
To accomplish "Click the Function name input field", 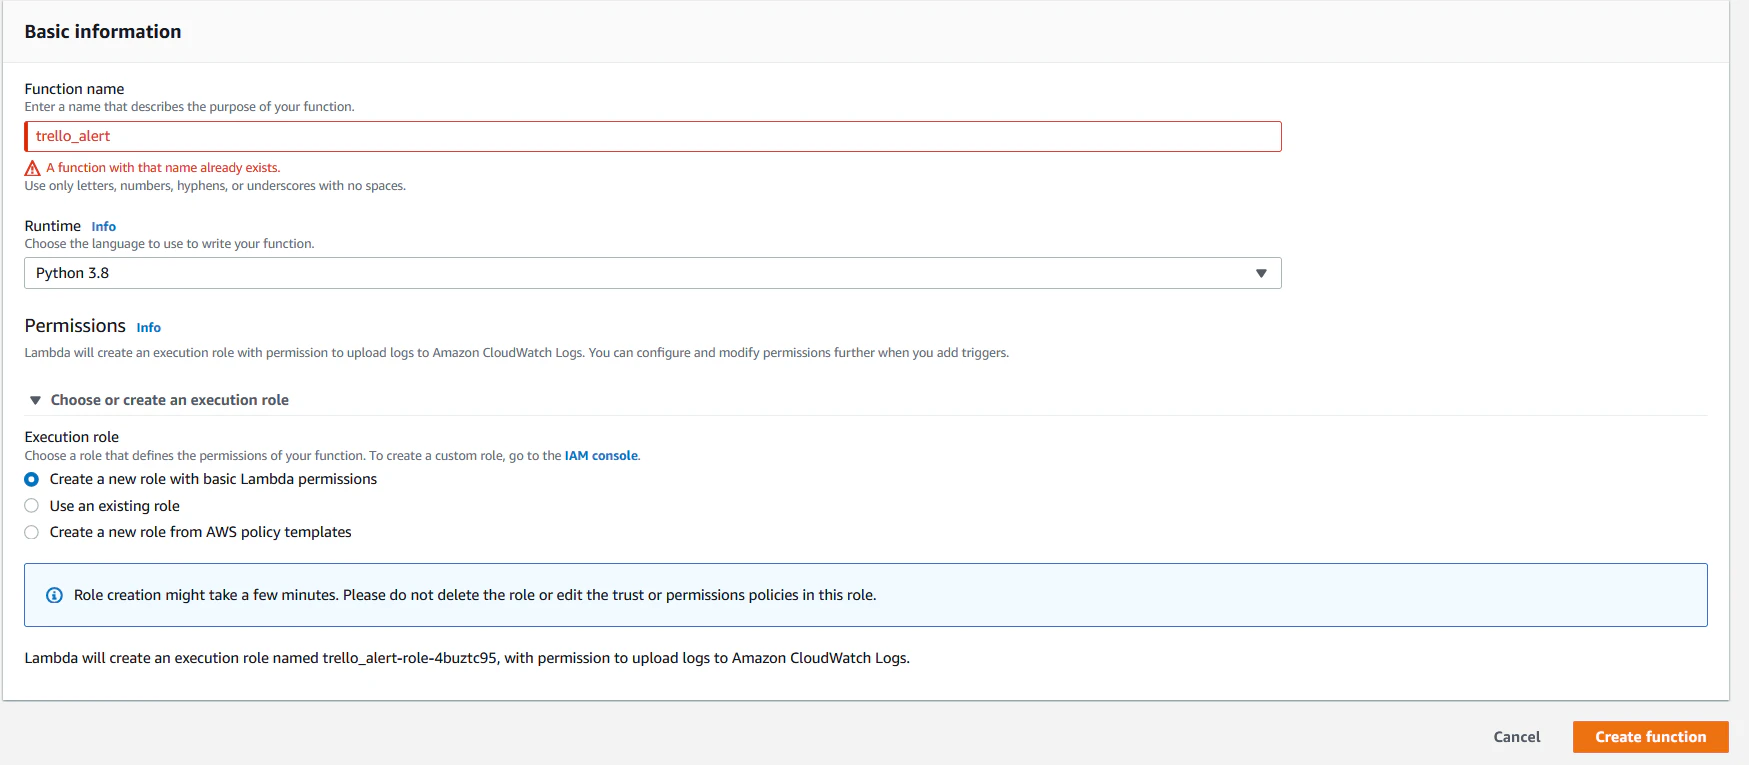I will pos(652,136).
